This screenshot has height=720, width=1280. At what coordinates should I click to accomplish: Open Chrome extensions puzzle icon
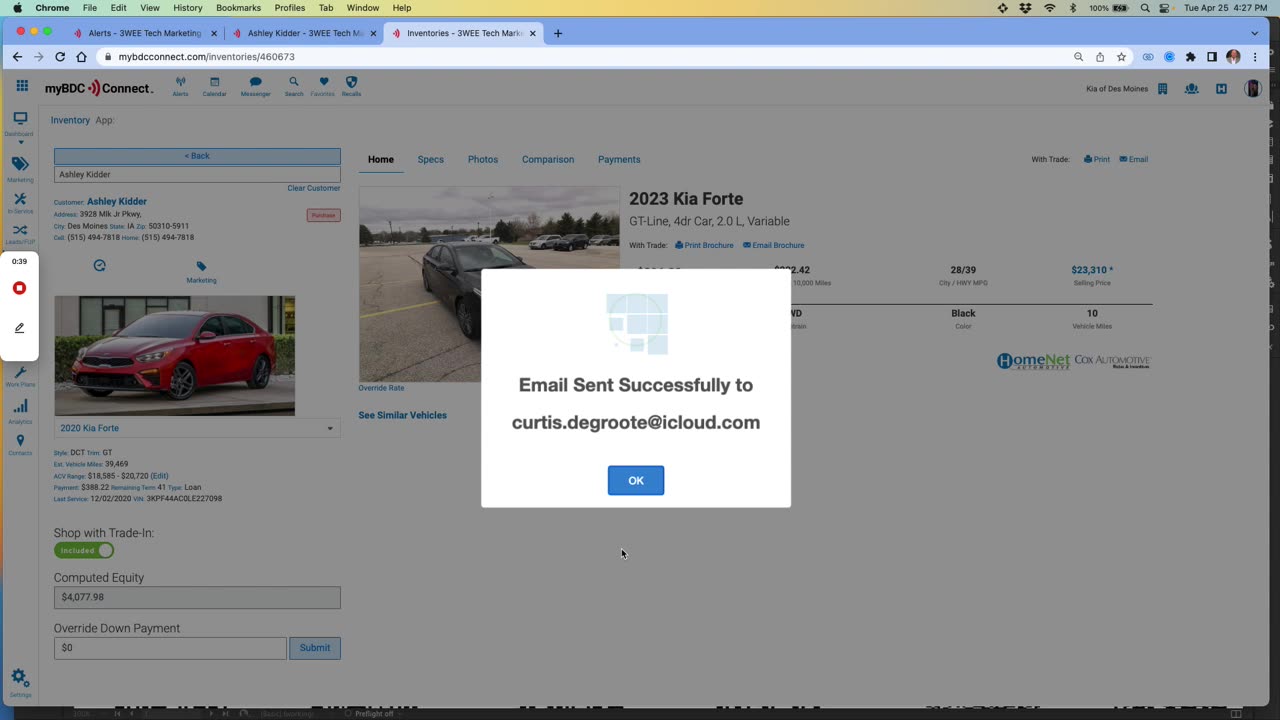click(1190, 57)
